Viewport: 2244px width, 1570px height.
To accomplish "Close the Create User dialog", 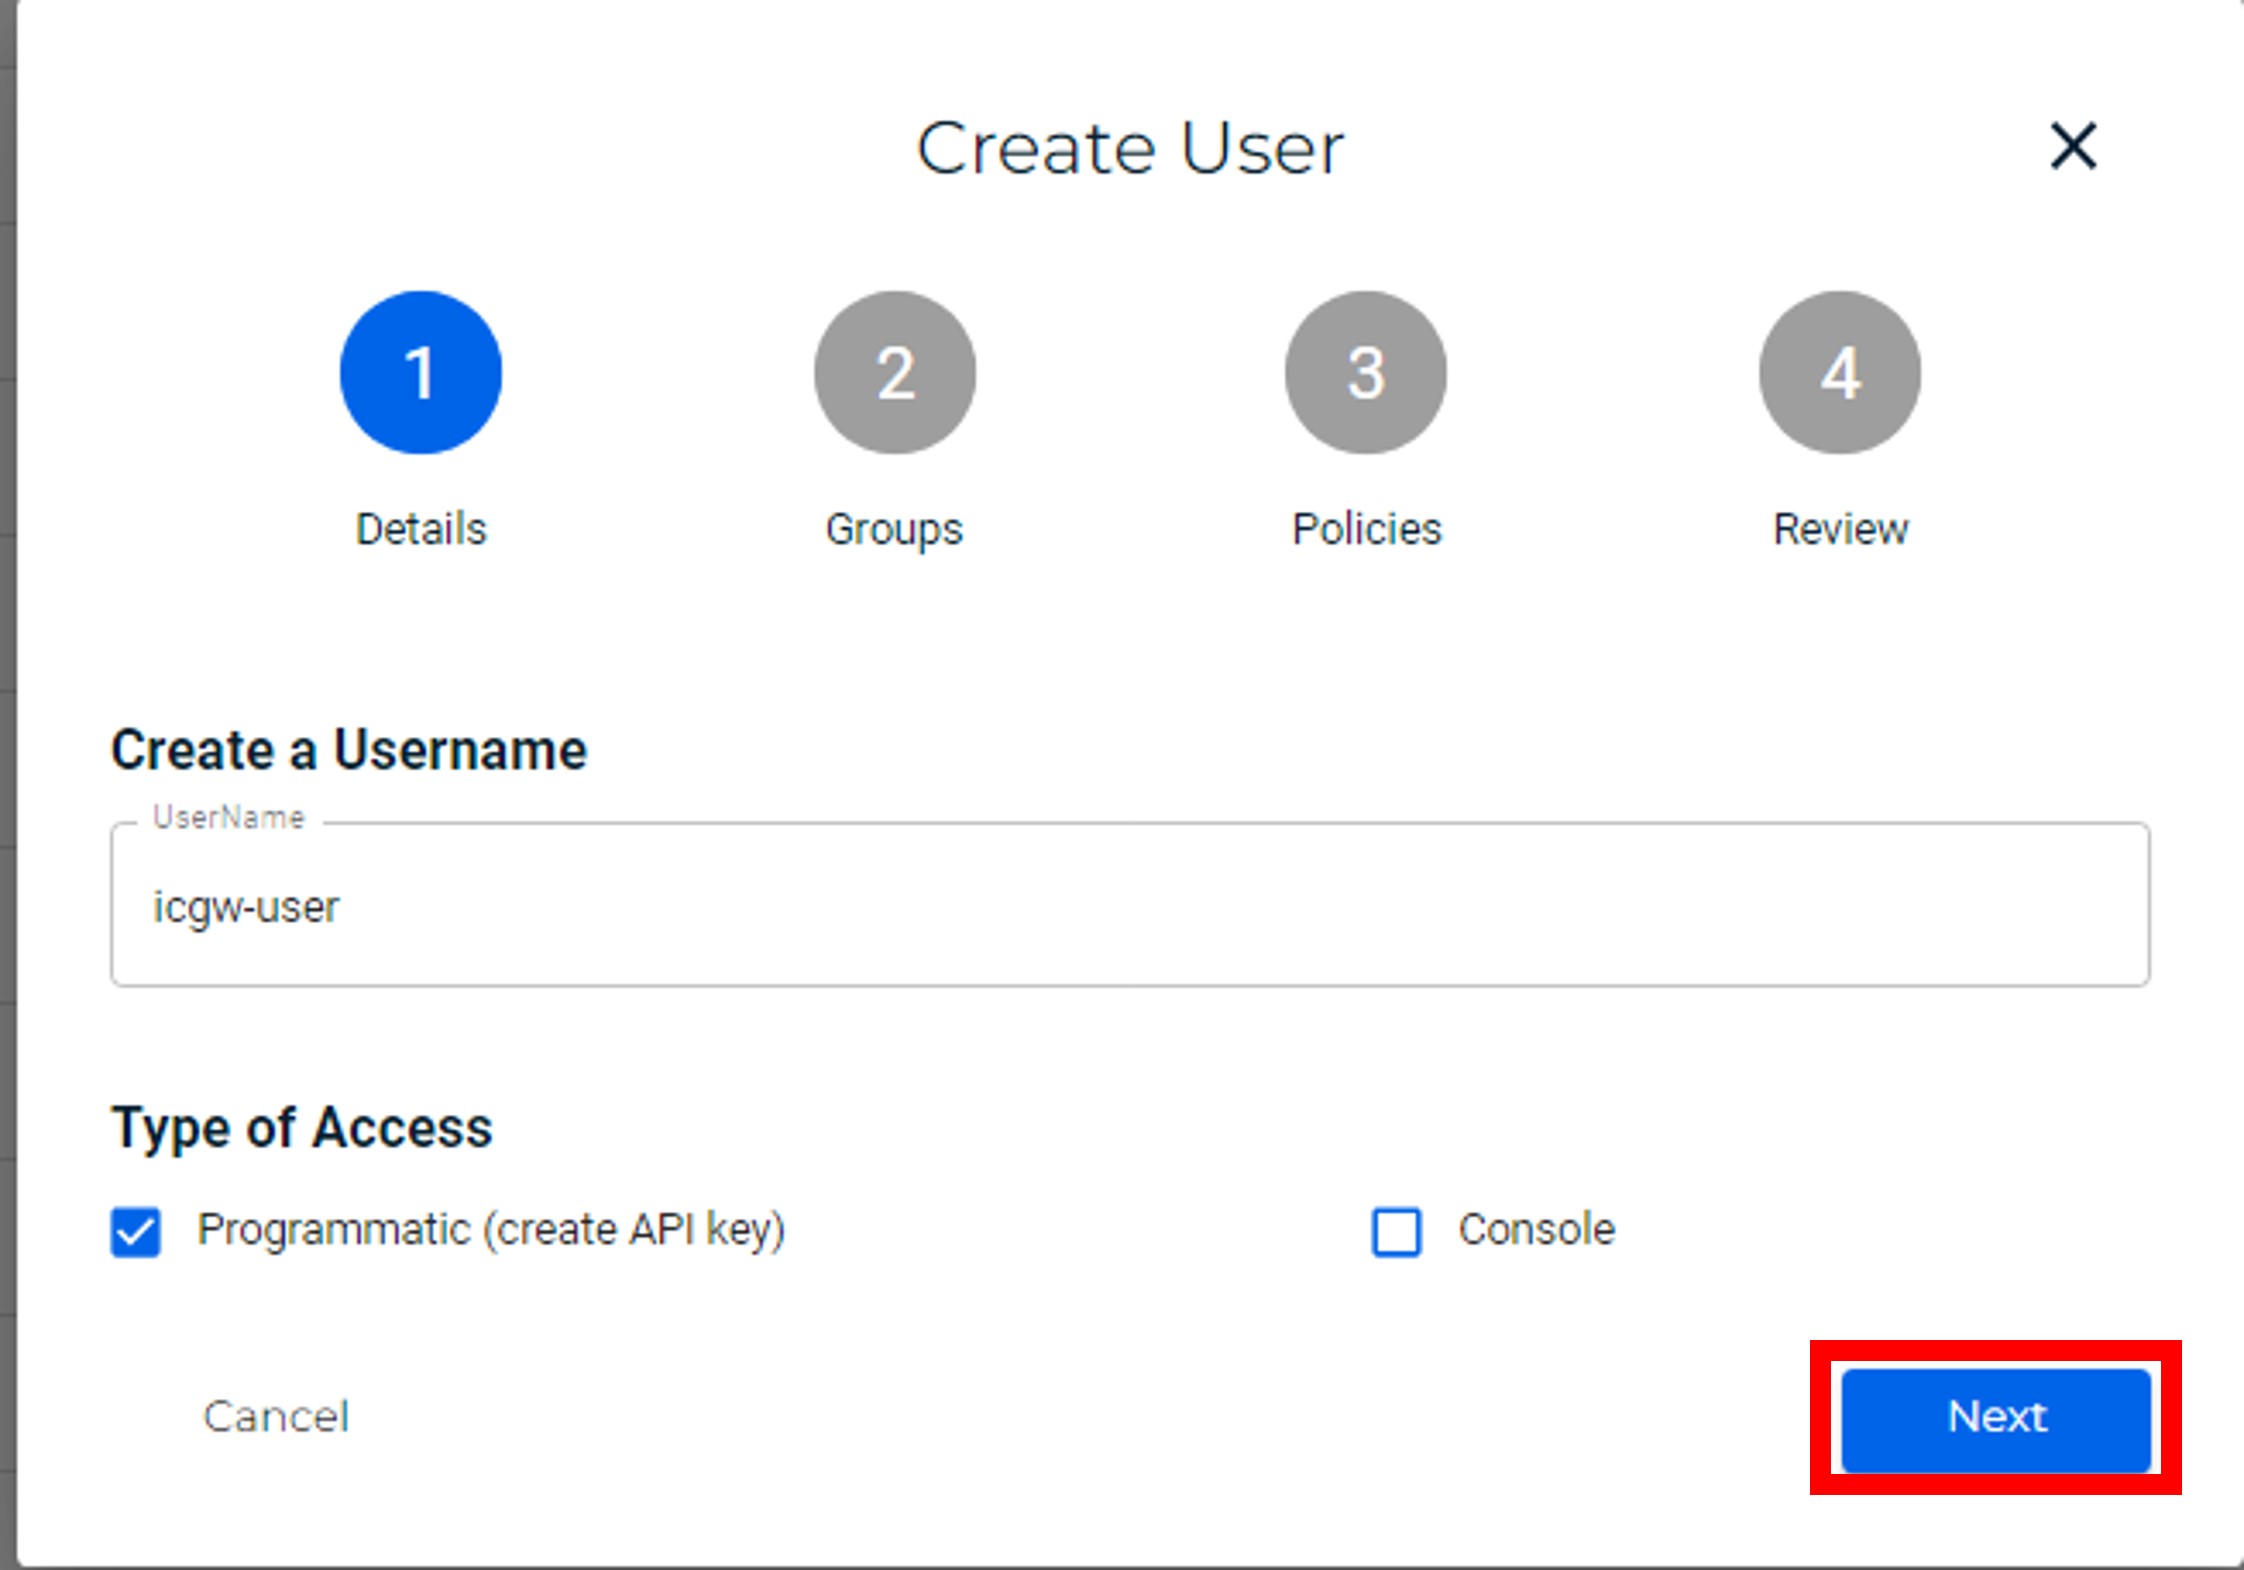I will point(2073,146).
